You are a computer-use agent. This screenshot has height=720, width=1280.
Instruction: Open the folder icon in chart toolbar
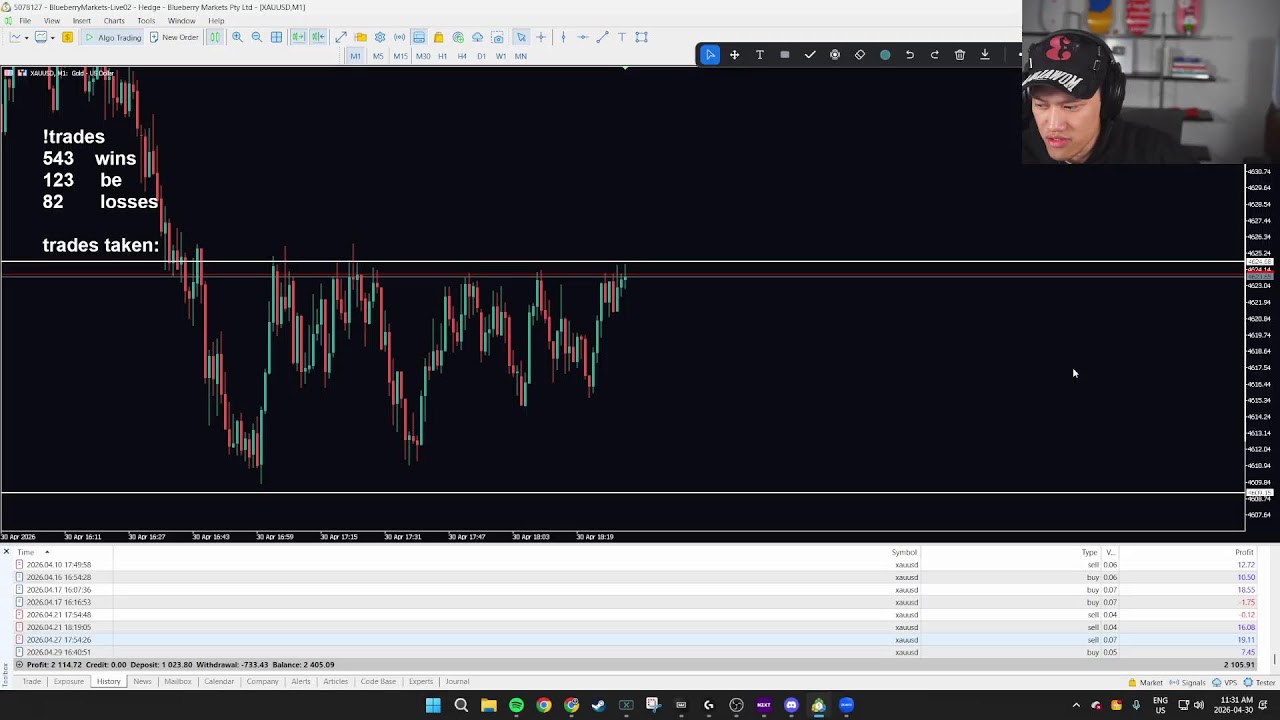click(360, 37)
